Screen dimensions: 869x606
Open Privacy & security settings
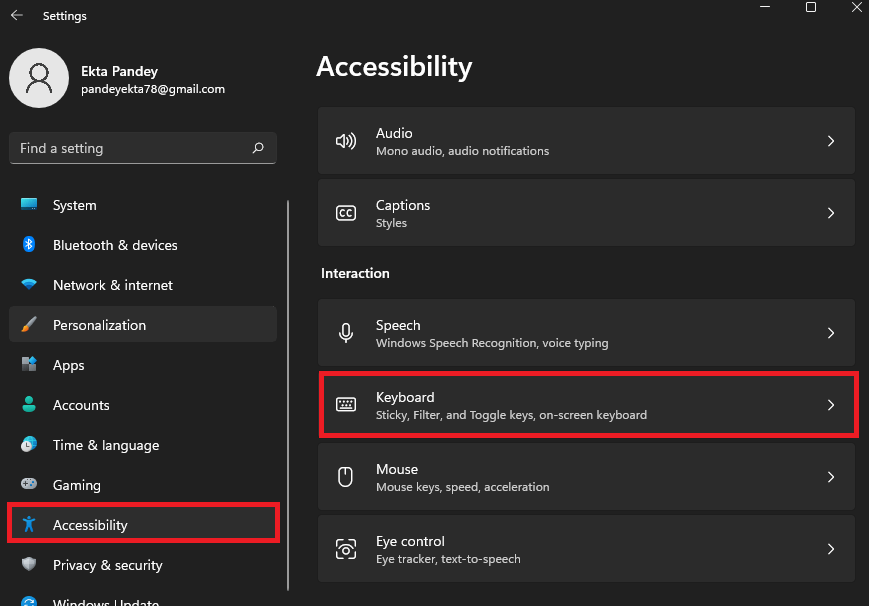[x=107, y=565]
